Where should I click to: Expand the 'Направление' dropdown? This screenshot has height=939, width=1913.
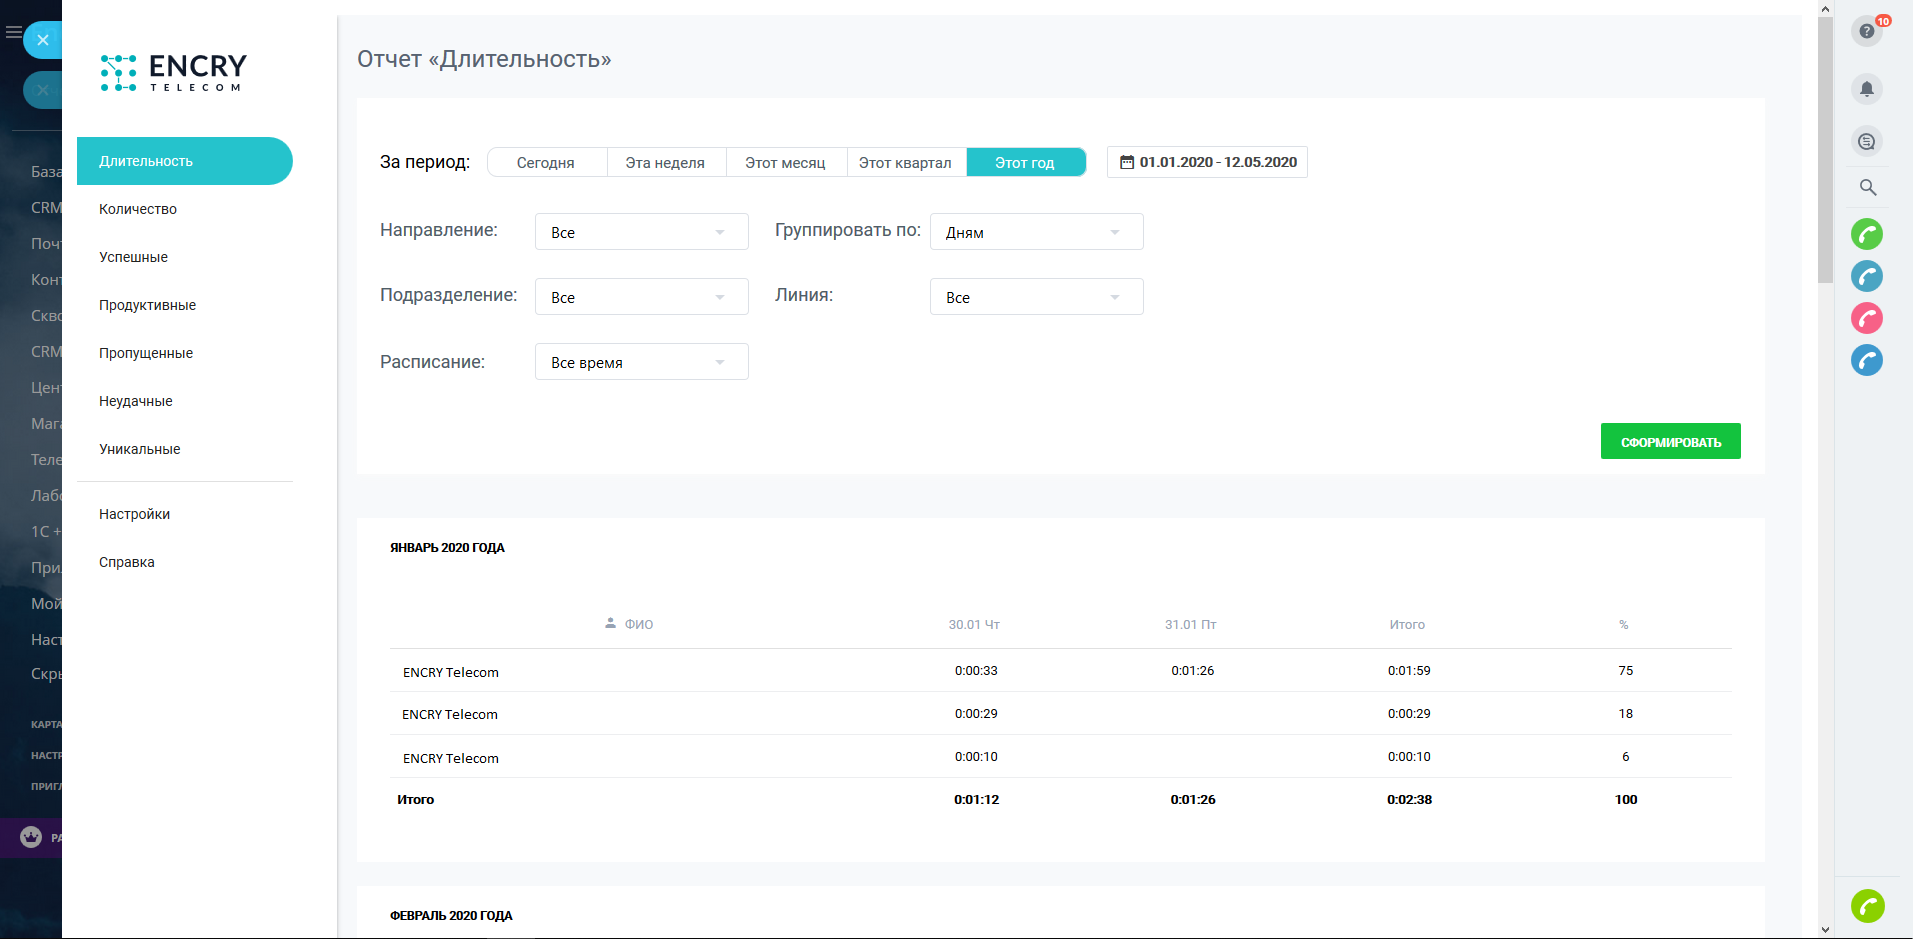641,232
